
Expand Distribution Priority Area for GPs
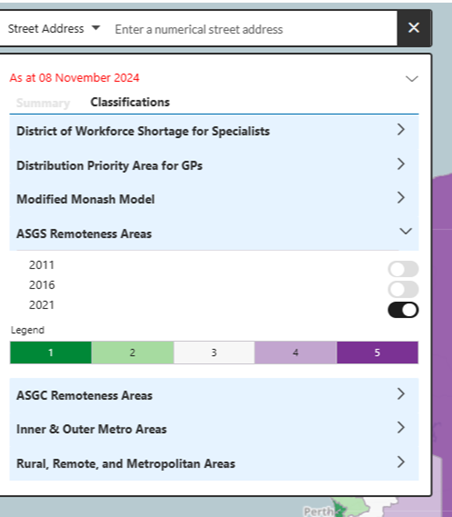click(214, 165)
